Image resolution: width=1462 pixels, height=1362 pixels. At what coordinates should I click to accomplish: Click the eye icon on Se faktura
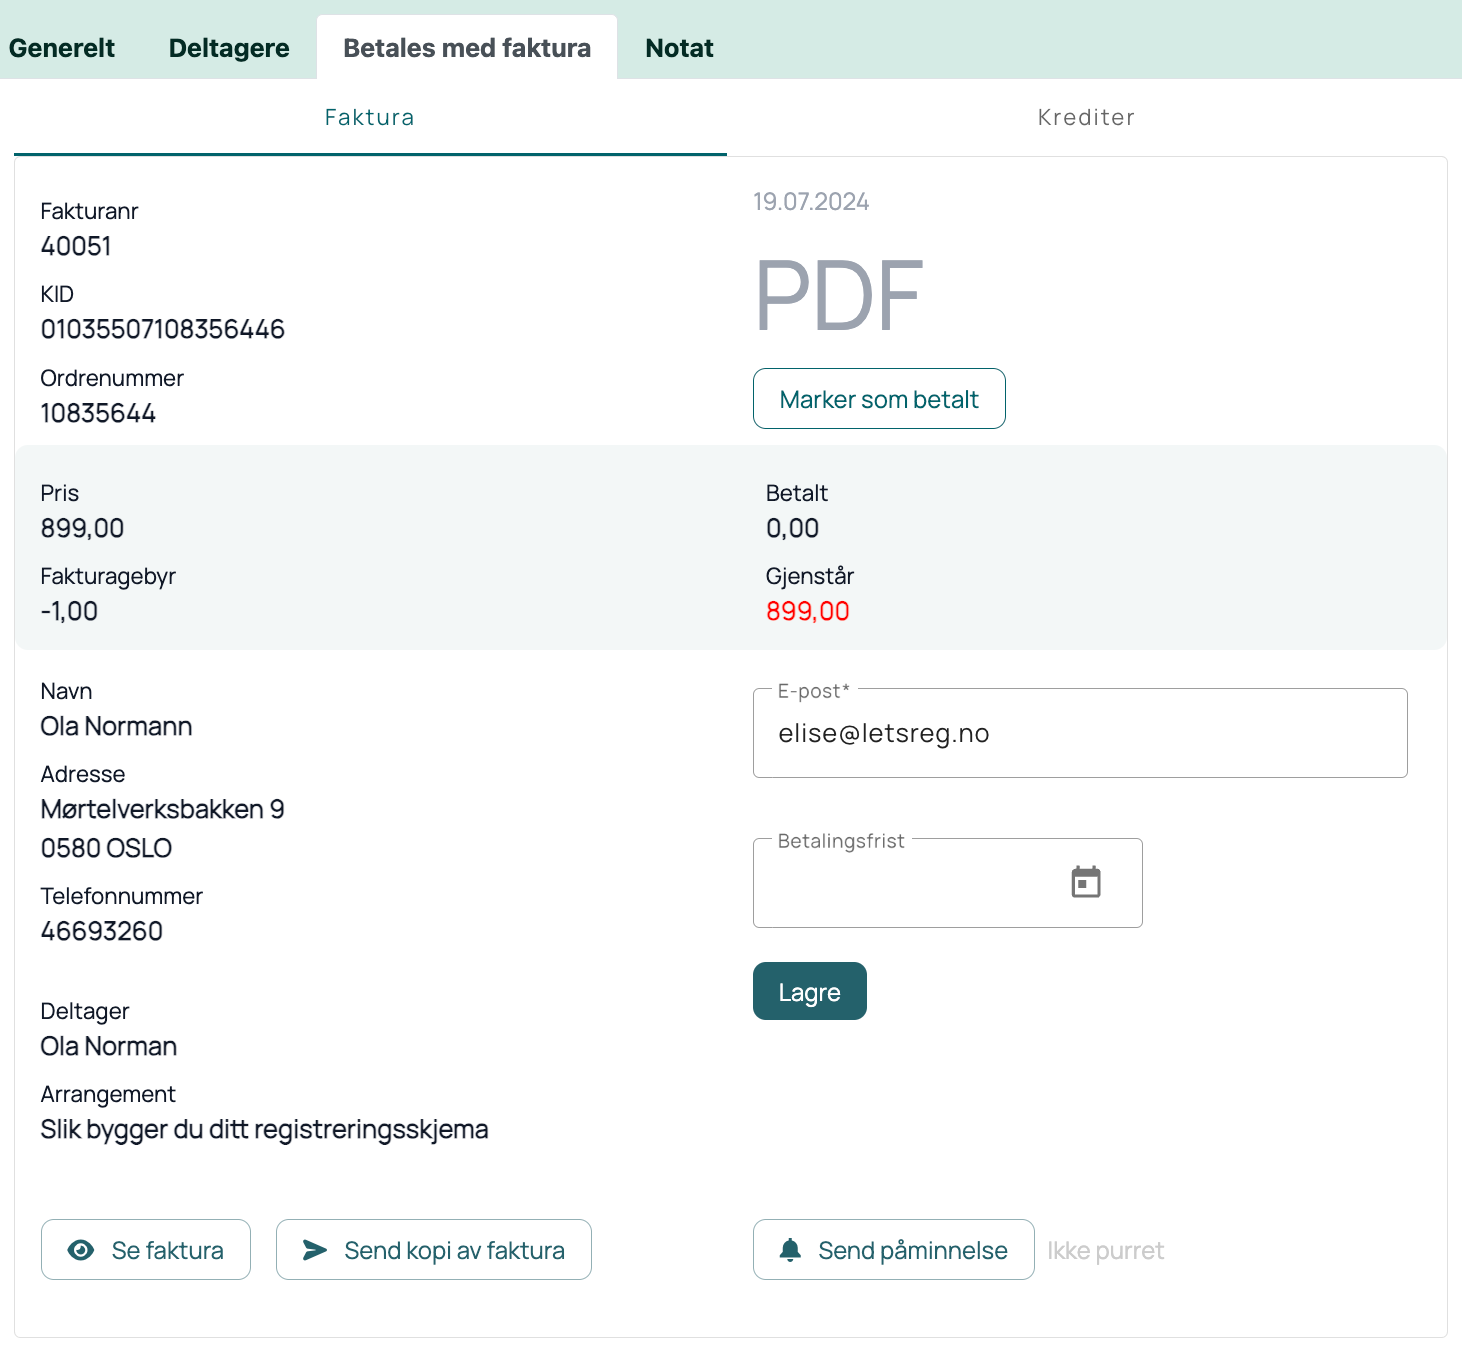pos(81,1250)
